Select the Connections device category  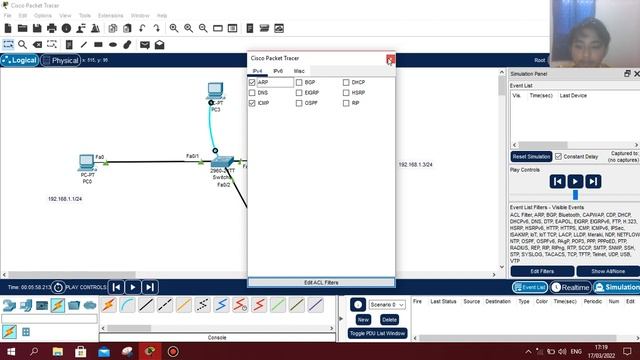click(x=58, y=305)
